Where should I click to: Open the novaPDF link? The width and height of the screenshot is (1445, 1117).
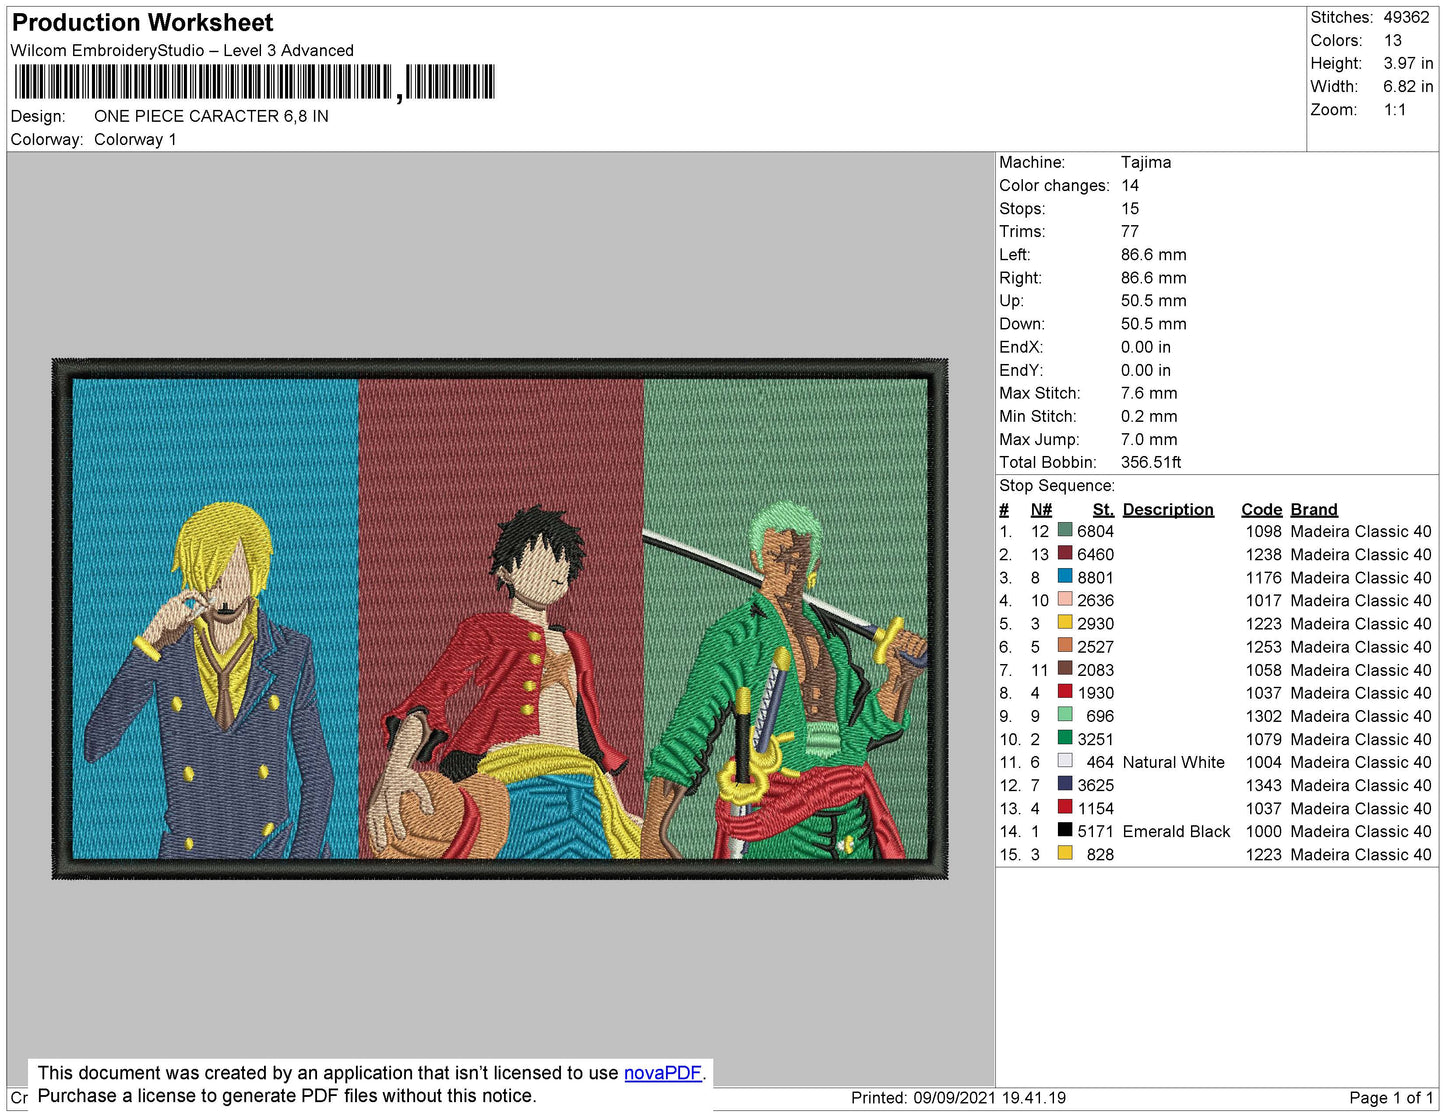tap(663, 1073)
